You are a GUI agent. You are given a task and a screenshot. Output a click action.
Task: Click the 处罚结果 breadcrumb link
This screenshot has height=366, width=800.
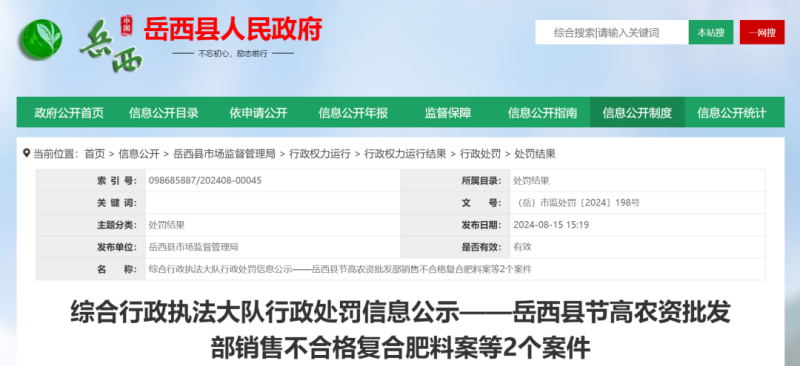pyautogui.click(x=535, y=154)
